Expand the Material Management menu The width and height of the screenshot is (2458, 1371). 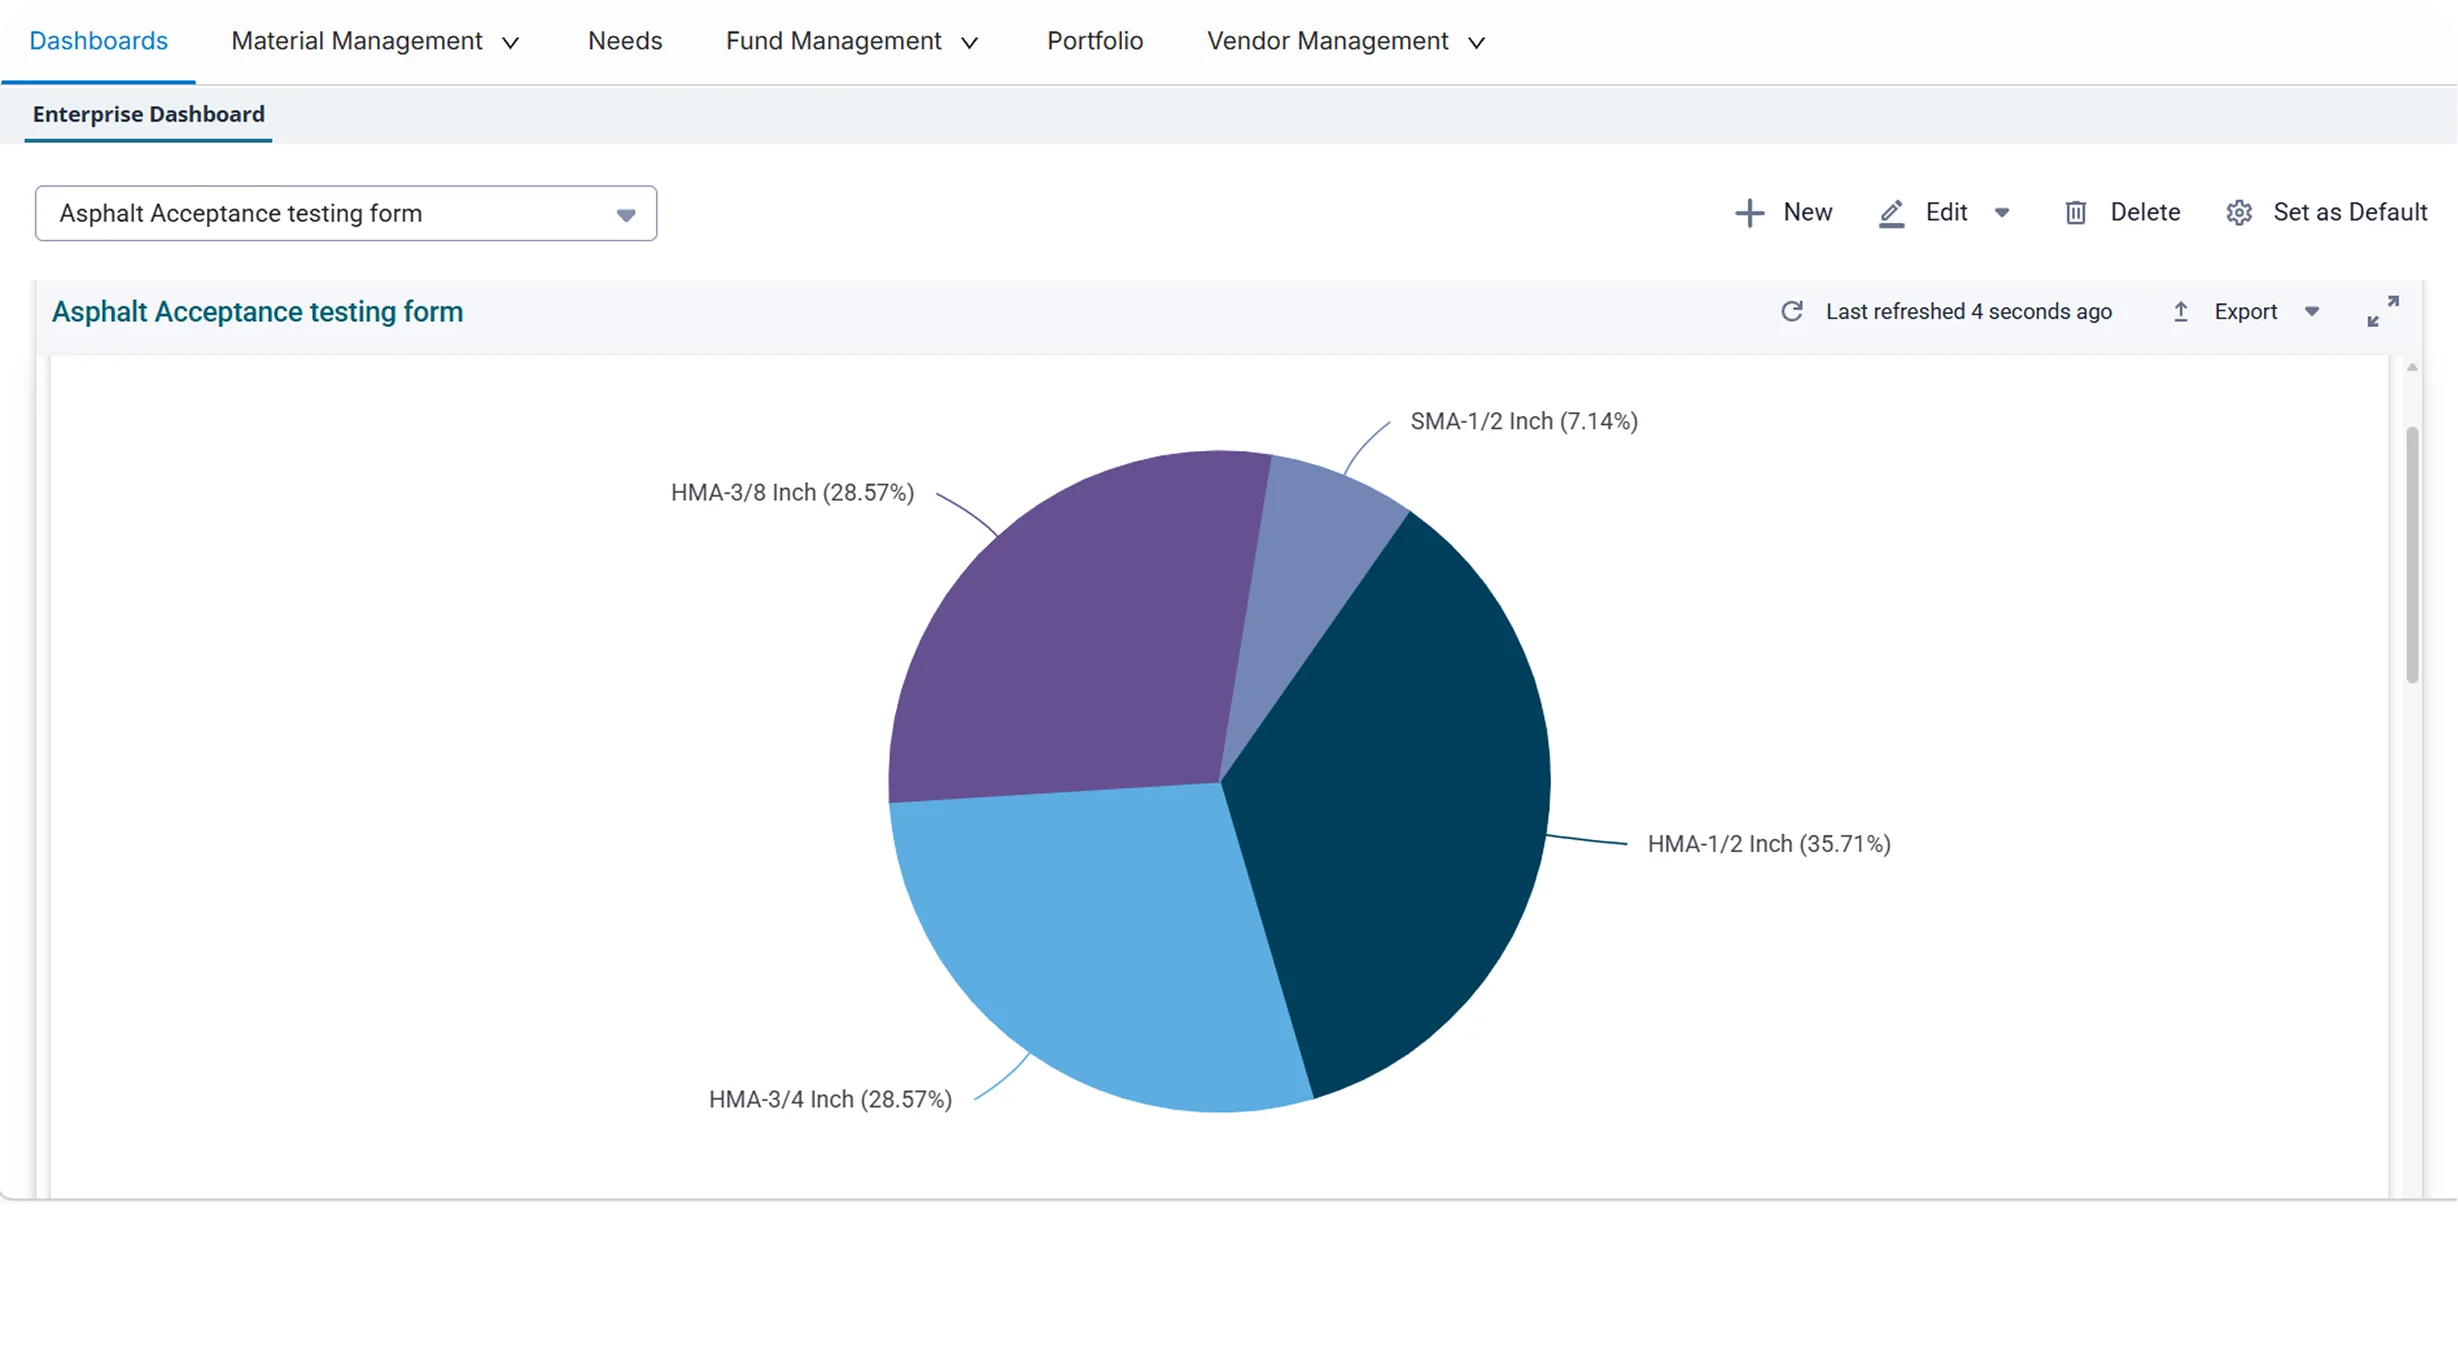375,41
